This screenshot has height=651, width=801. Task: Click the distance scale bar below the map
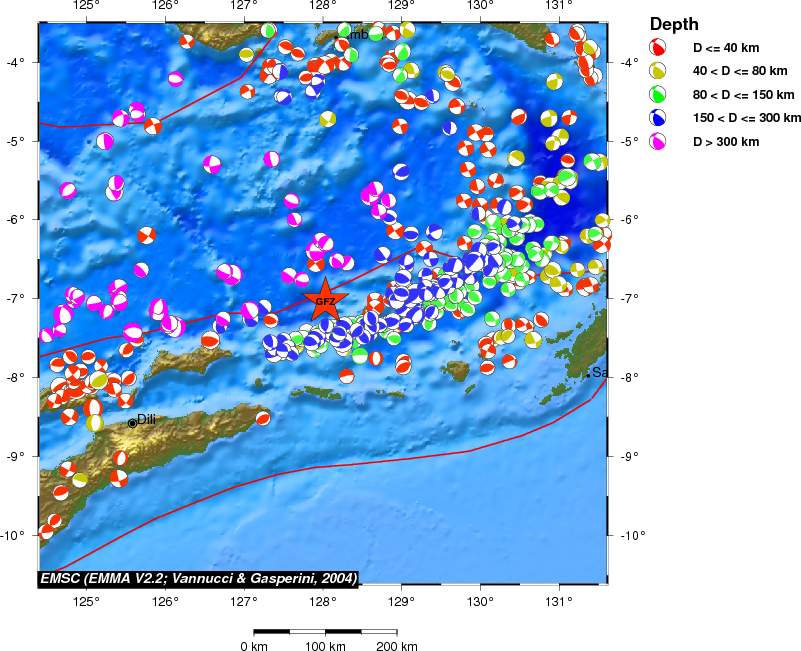click(325, 632)
